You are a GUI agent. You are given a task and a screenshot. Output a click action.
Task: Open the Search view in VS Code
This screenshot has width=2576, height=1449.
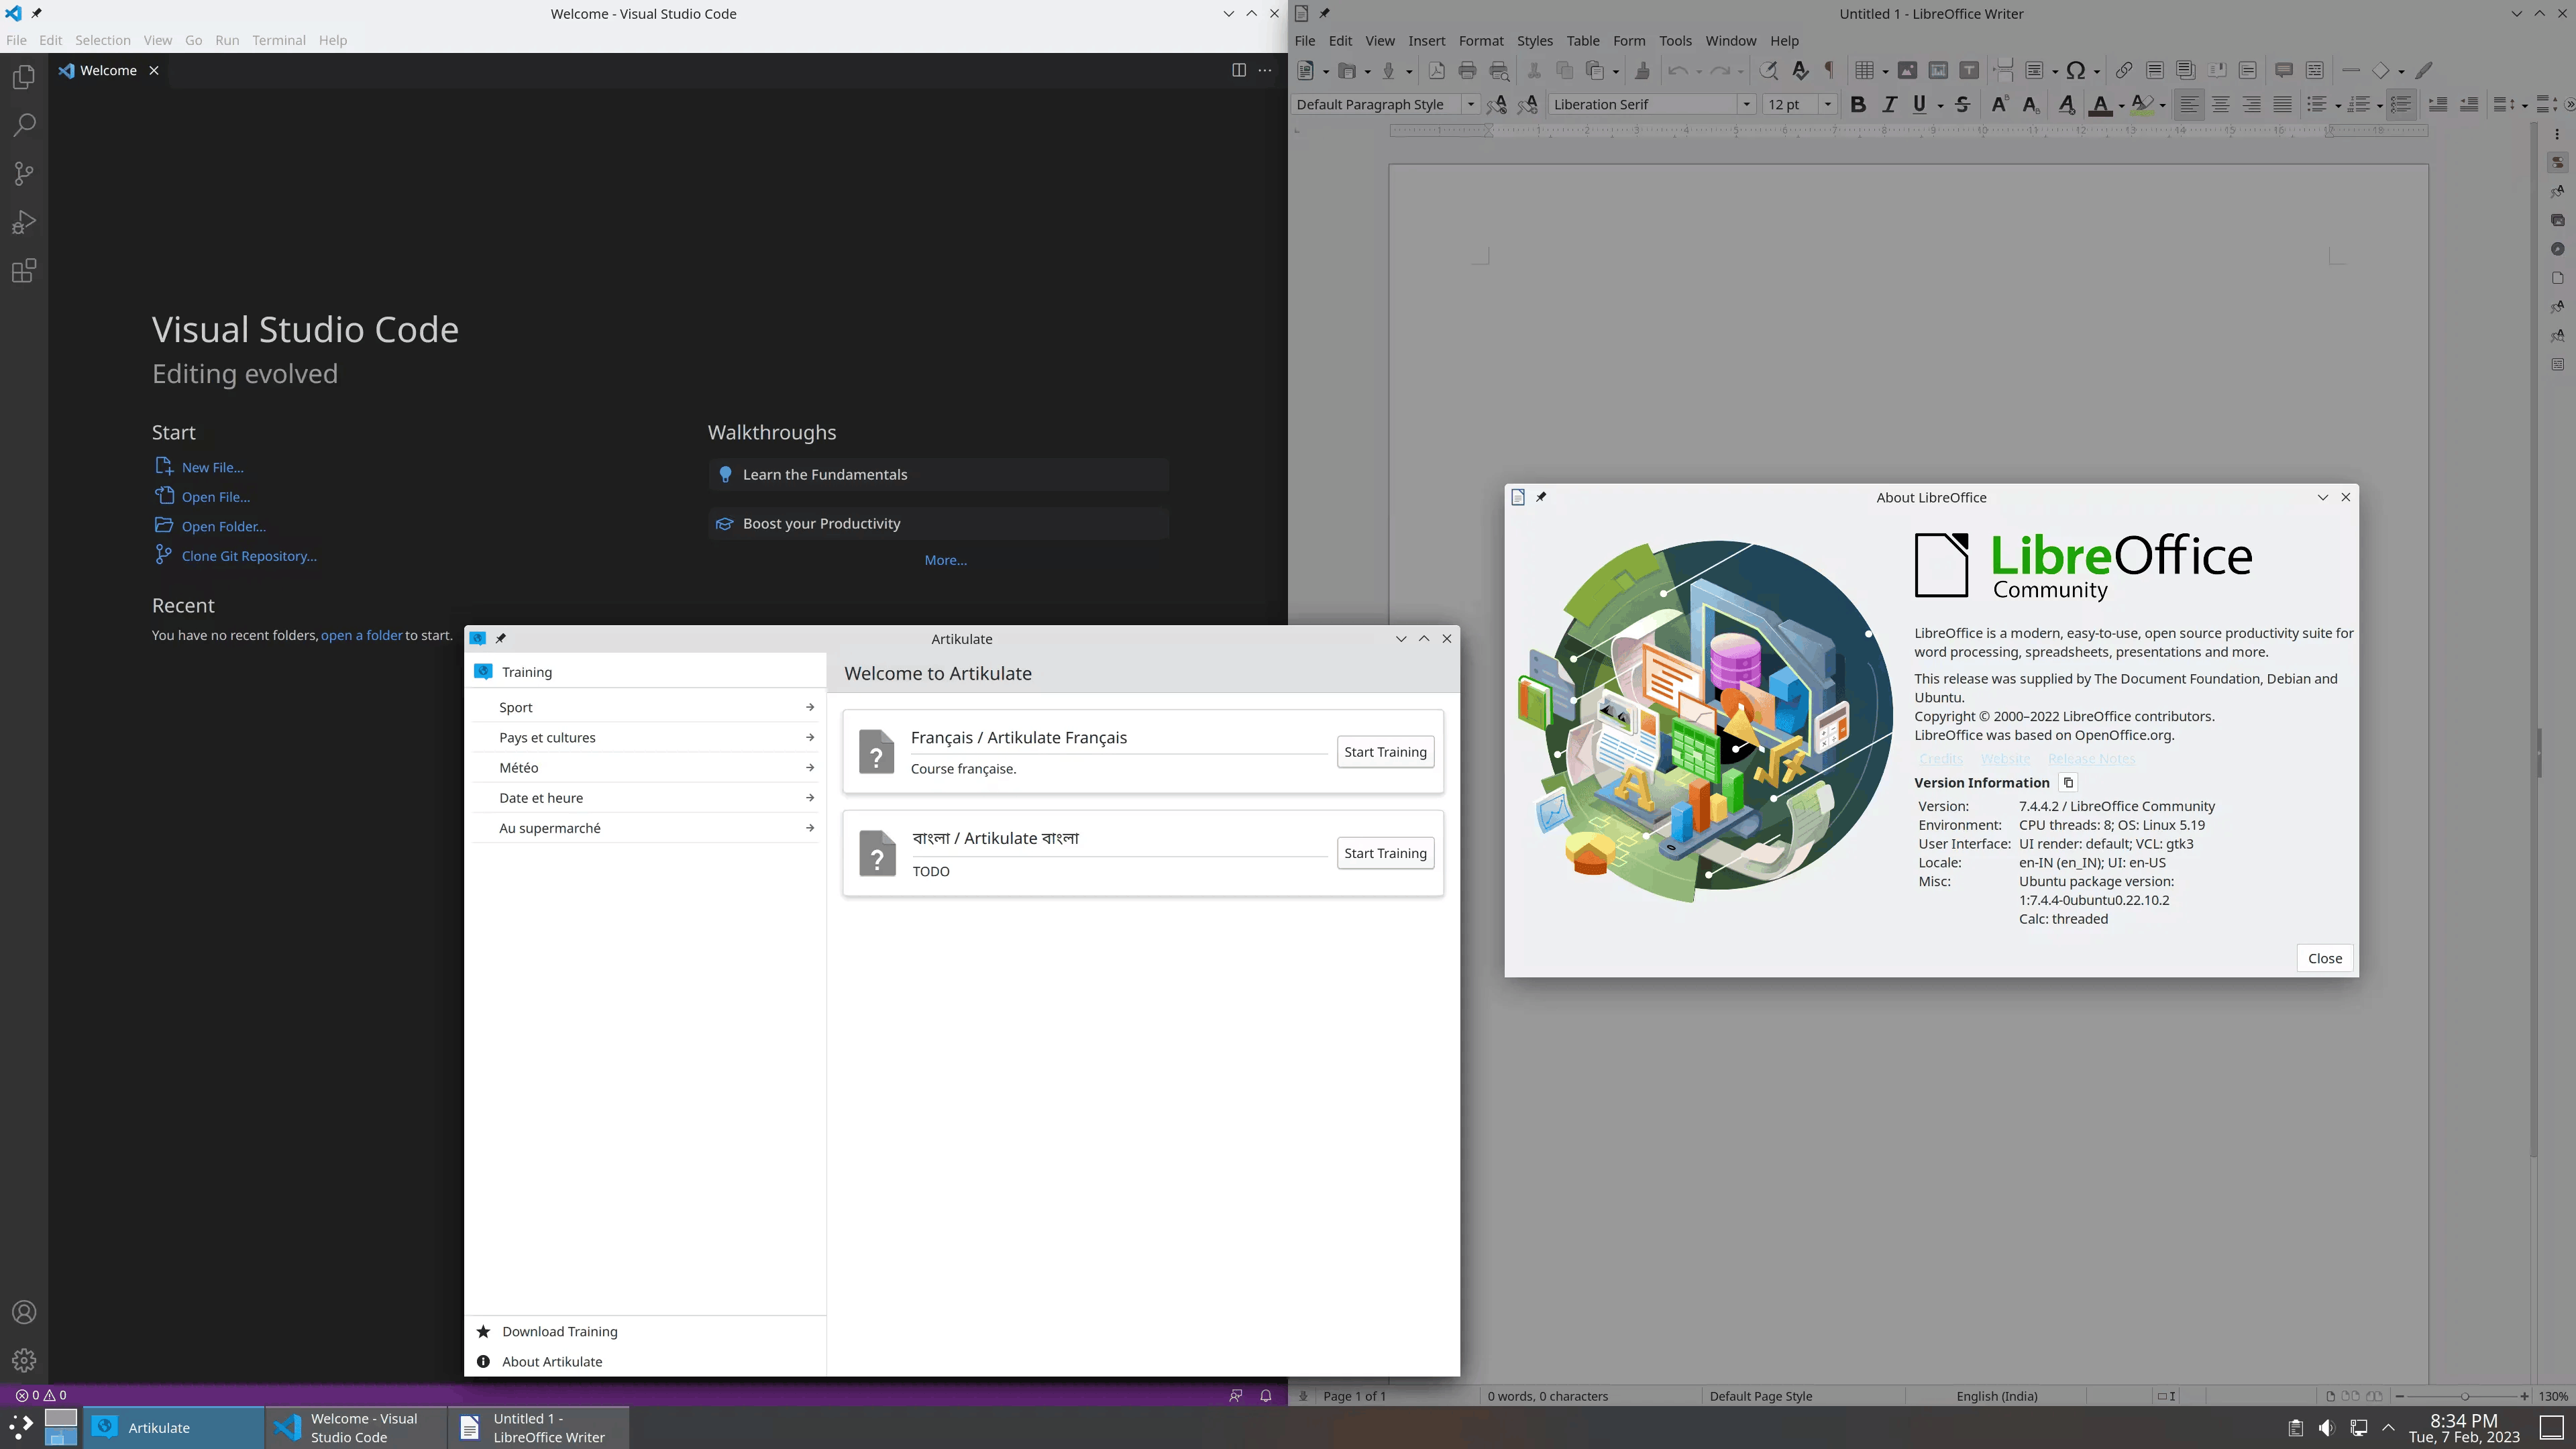point(24,125)
